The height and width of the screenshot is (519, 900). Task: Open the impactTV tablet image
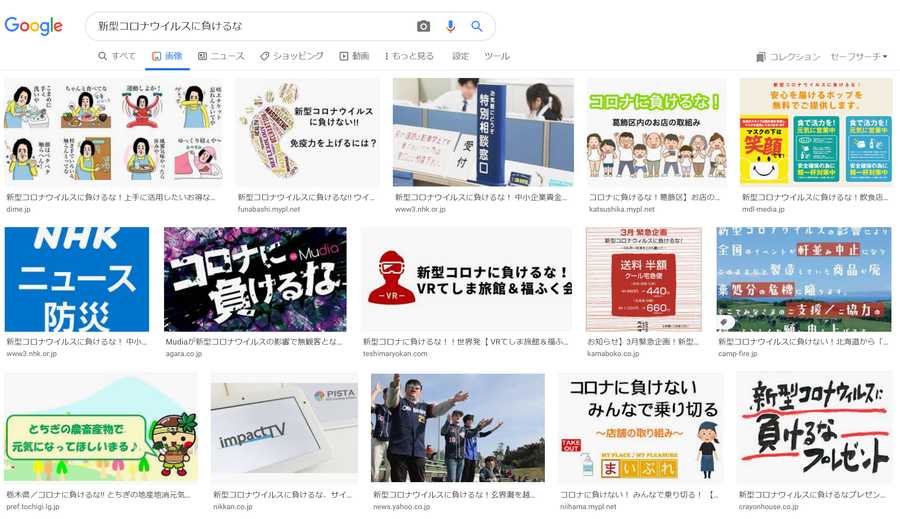point(285,427)
